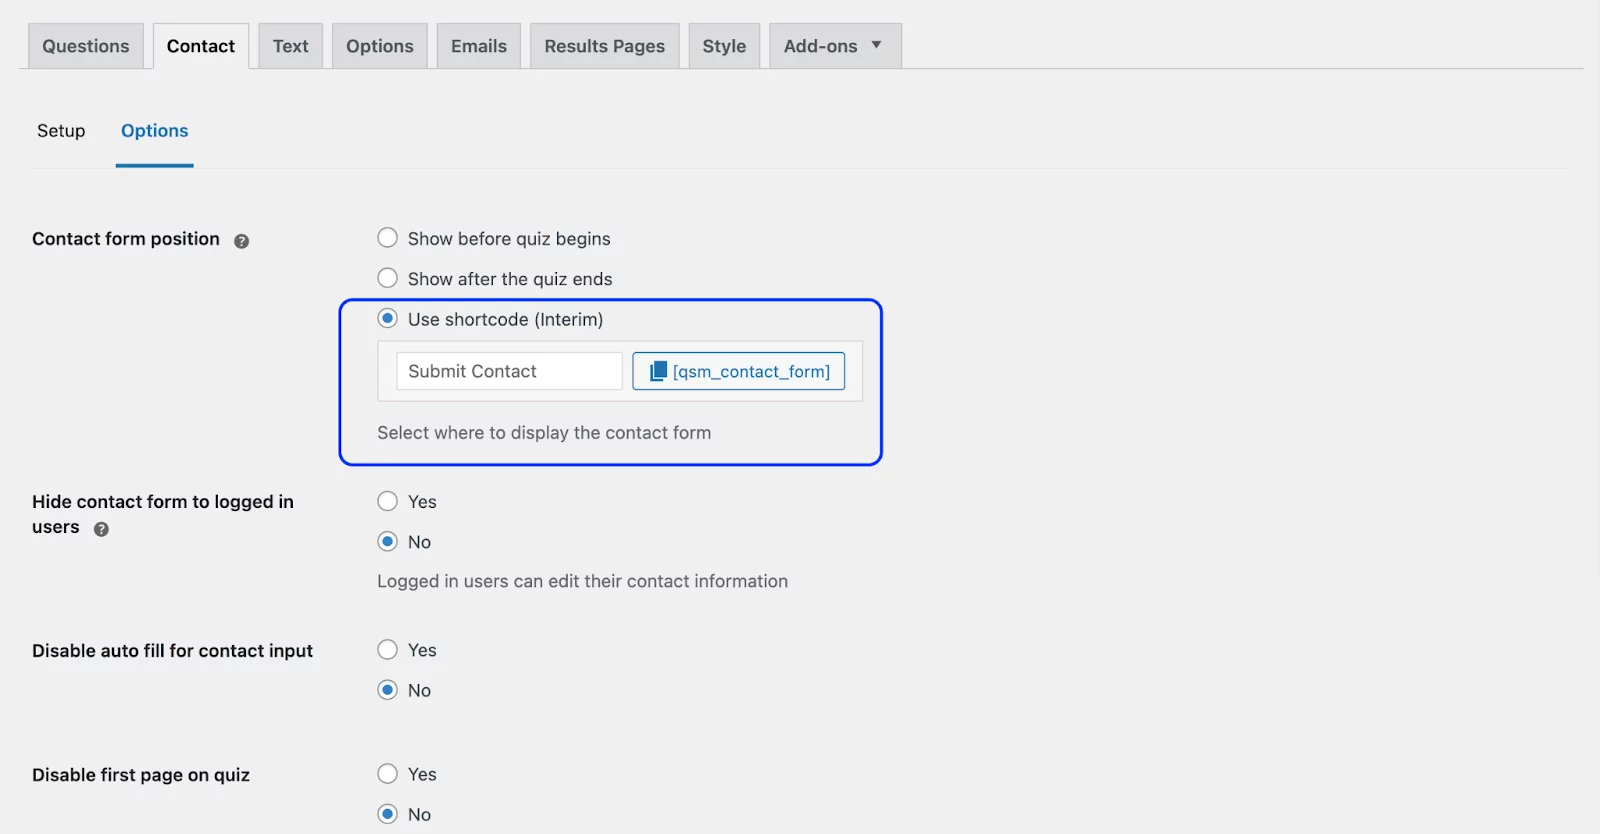Set Disable auto fill to No

[x=388, y=690]
